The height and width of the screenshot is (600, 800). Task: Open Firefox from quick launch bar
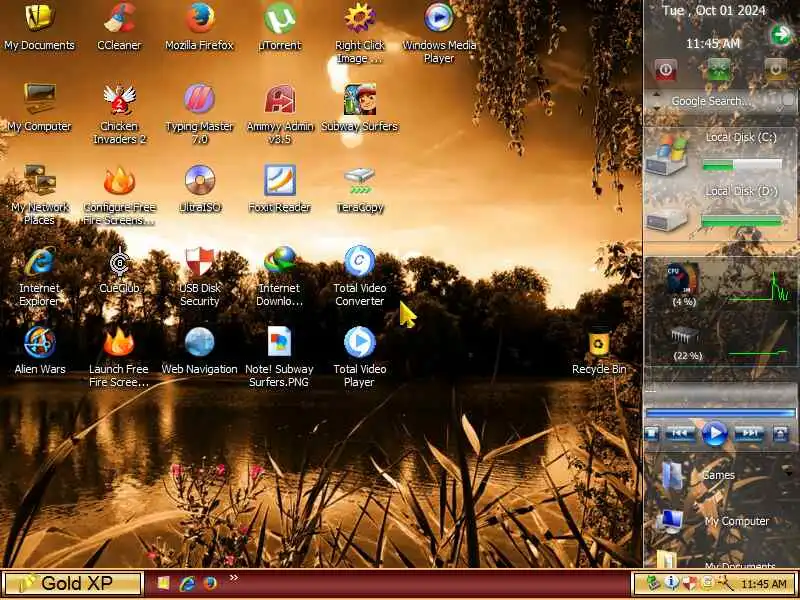[210, 583]
